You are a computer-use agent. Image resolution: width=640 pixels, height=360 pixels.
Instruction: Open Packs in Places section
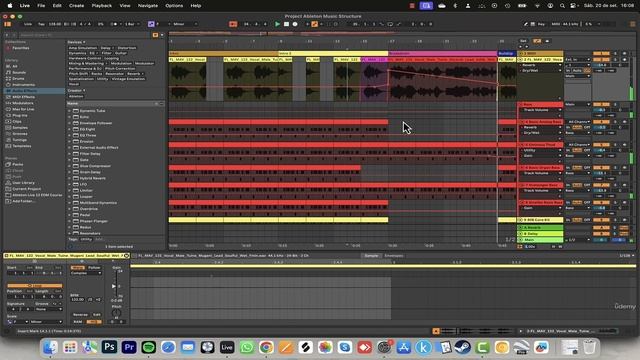(18, 164)
